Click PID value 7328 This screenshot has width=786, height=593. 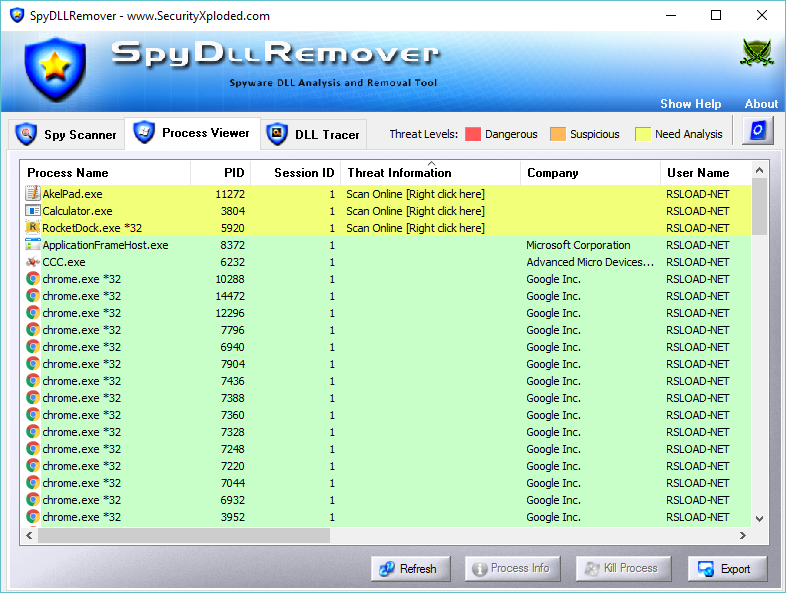tap(233, 432)
